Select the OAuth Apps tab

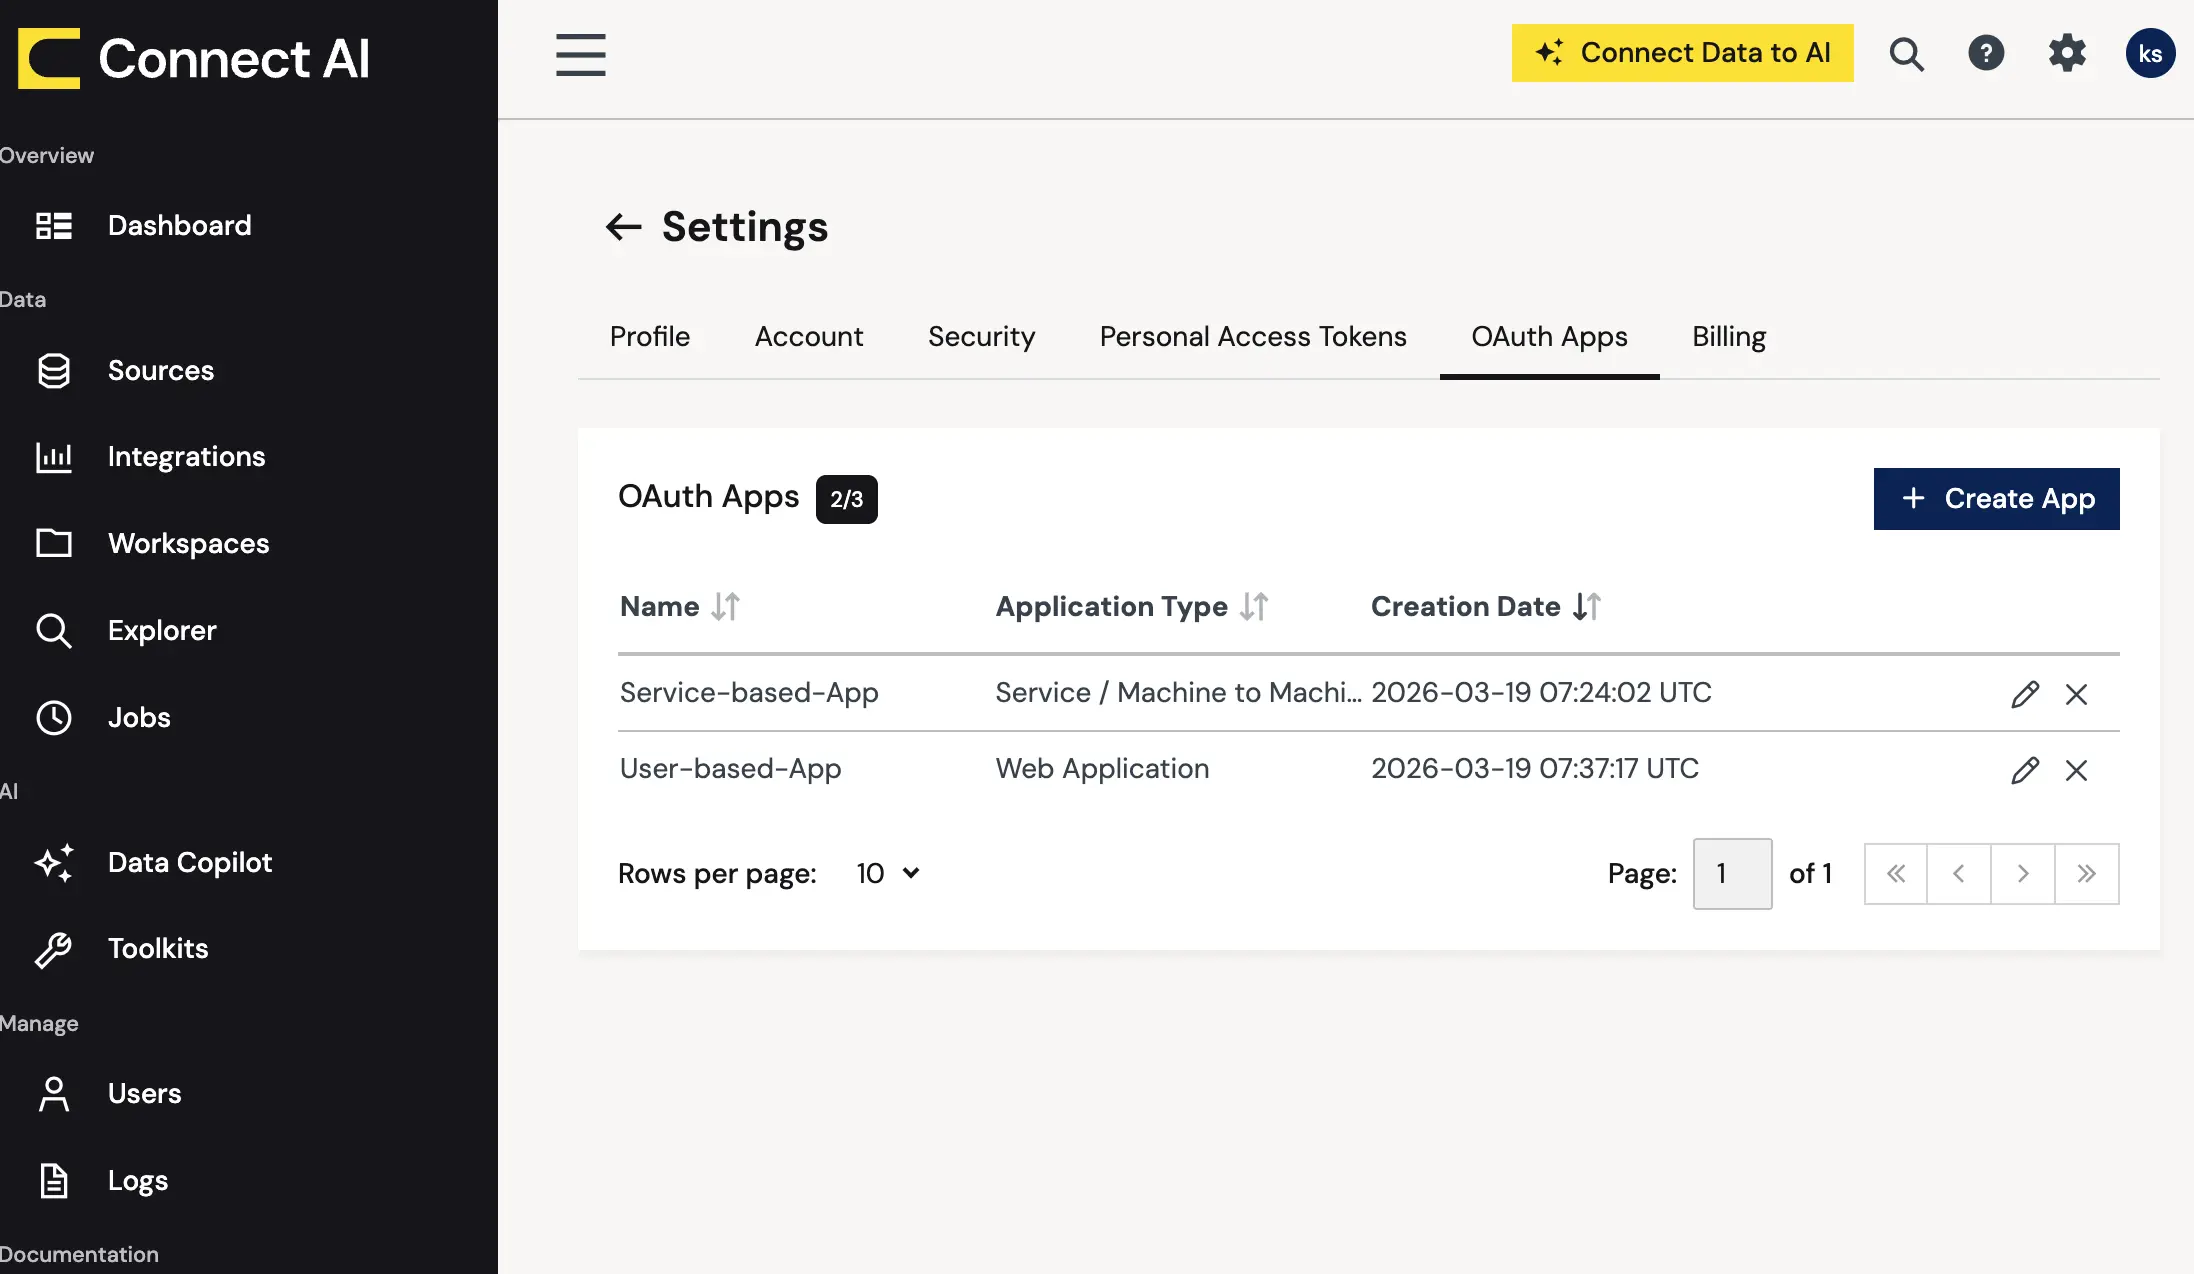pyautogui.click(x=1549, y=337)
